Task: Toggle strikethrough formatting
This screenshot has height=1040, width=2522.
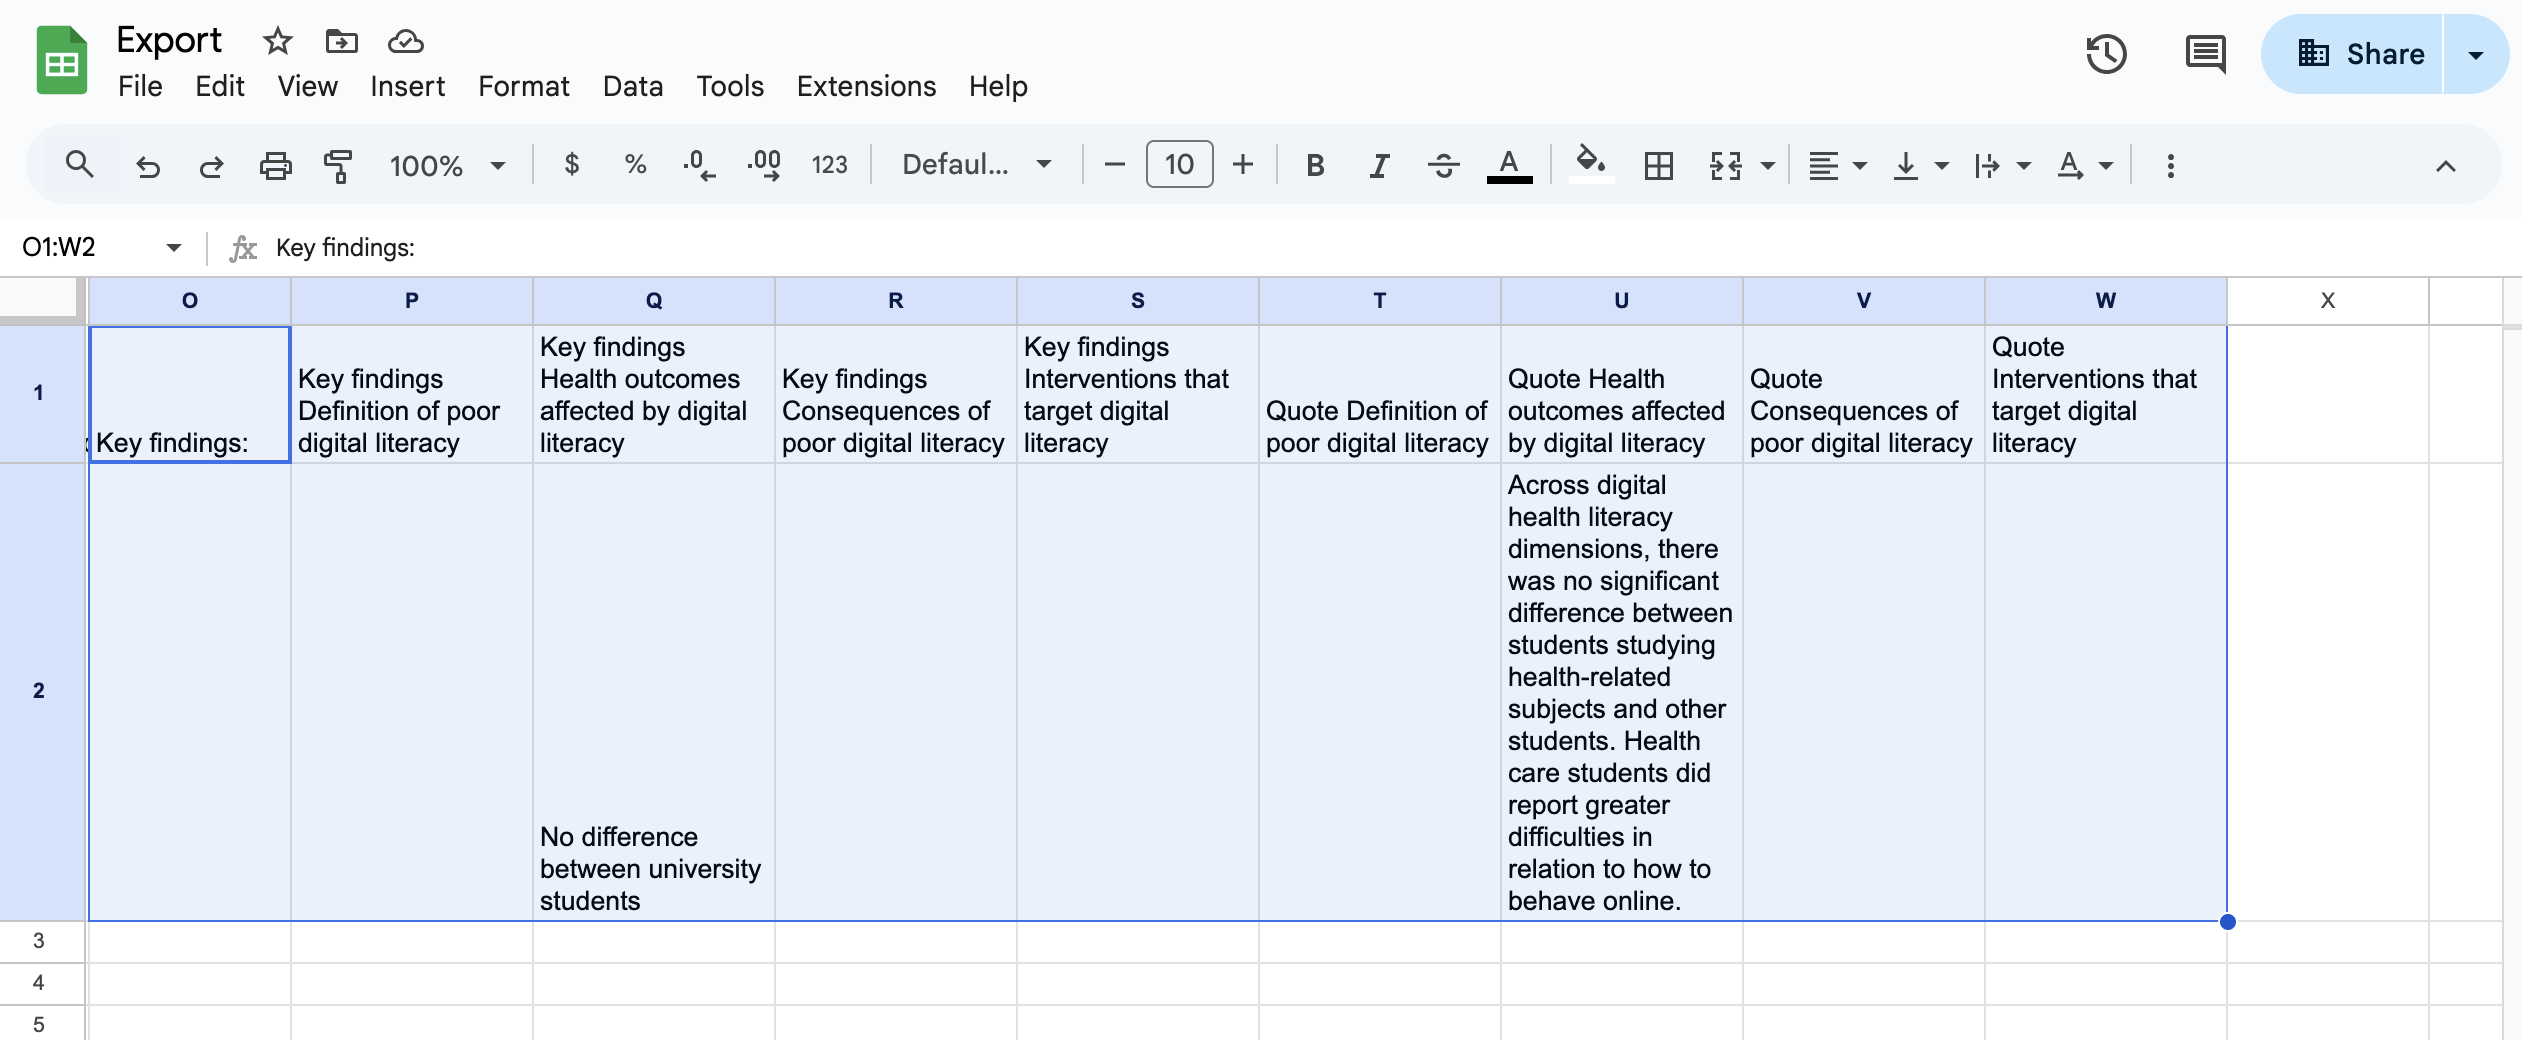Action: click(x=1443, y=165)
